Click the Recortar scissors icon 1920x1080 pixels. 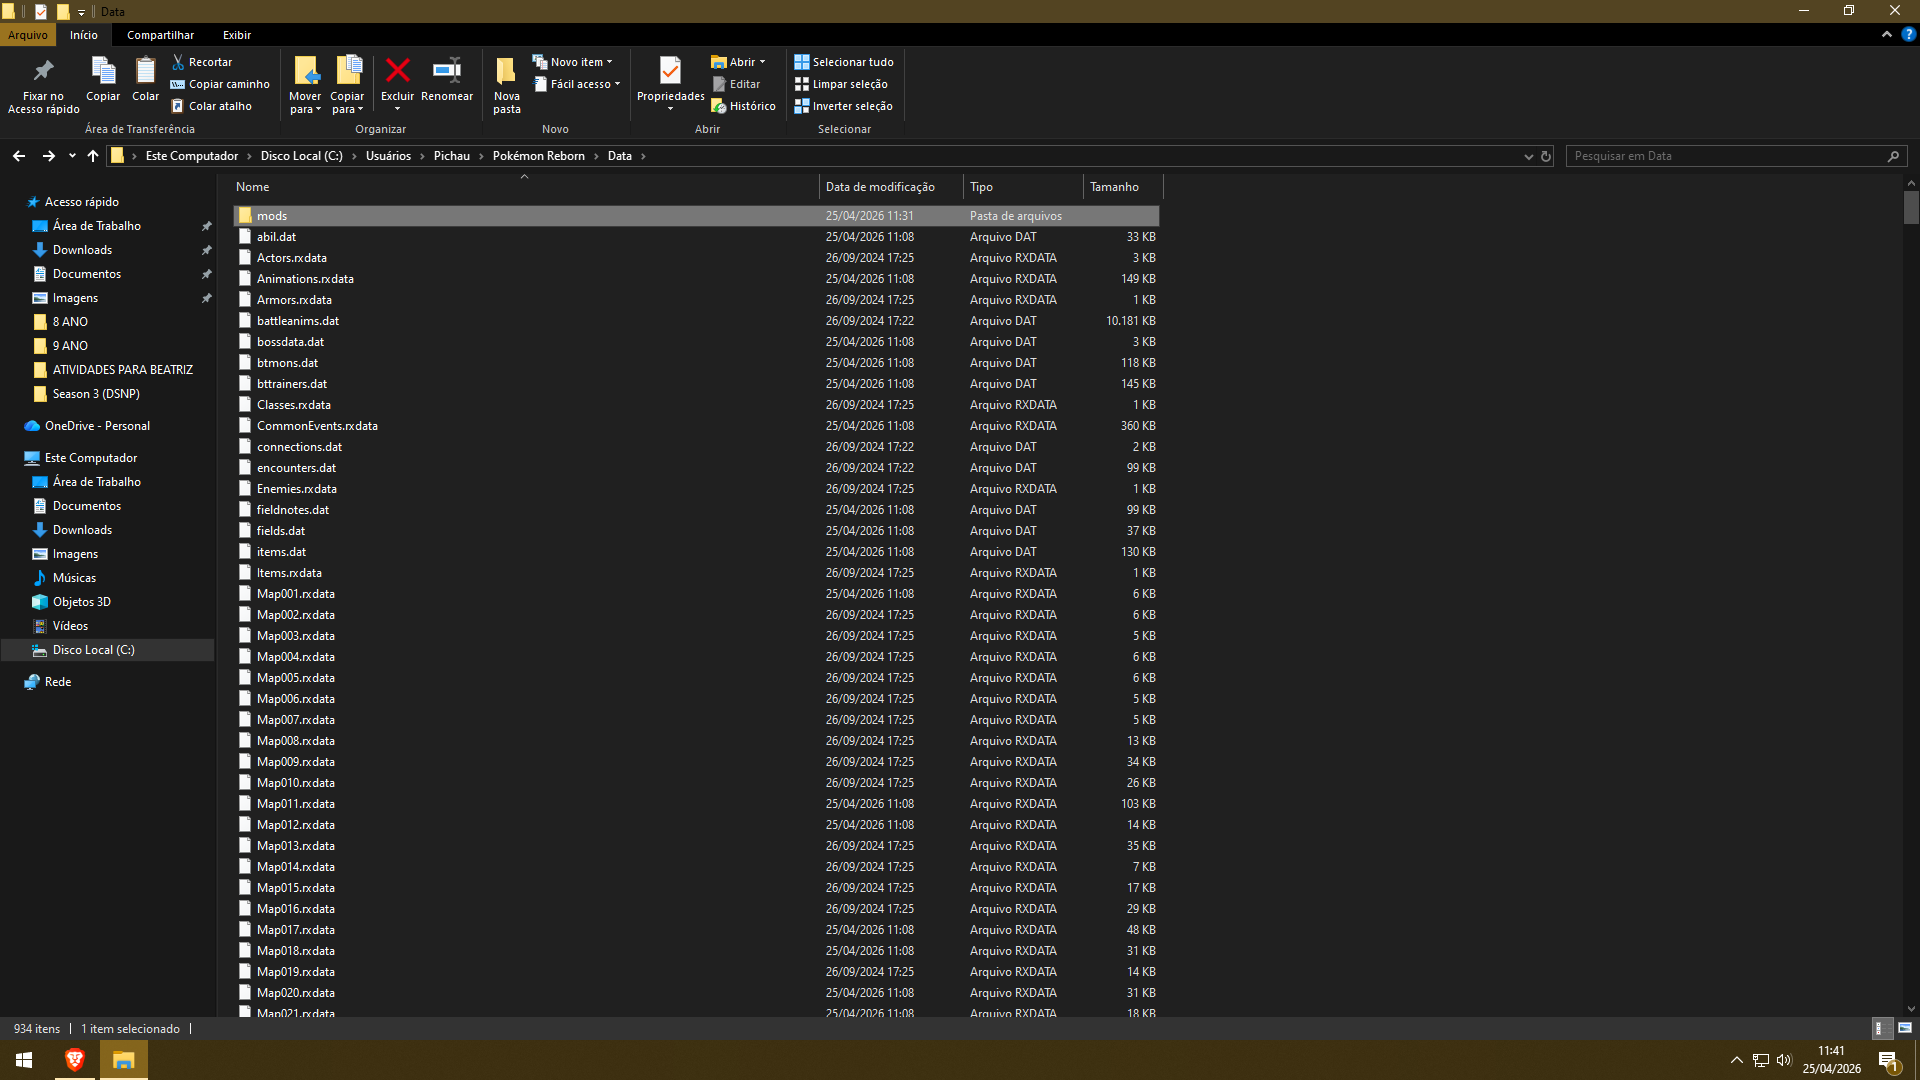click(x=178, y=62)
